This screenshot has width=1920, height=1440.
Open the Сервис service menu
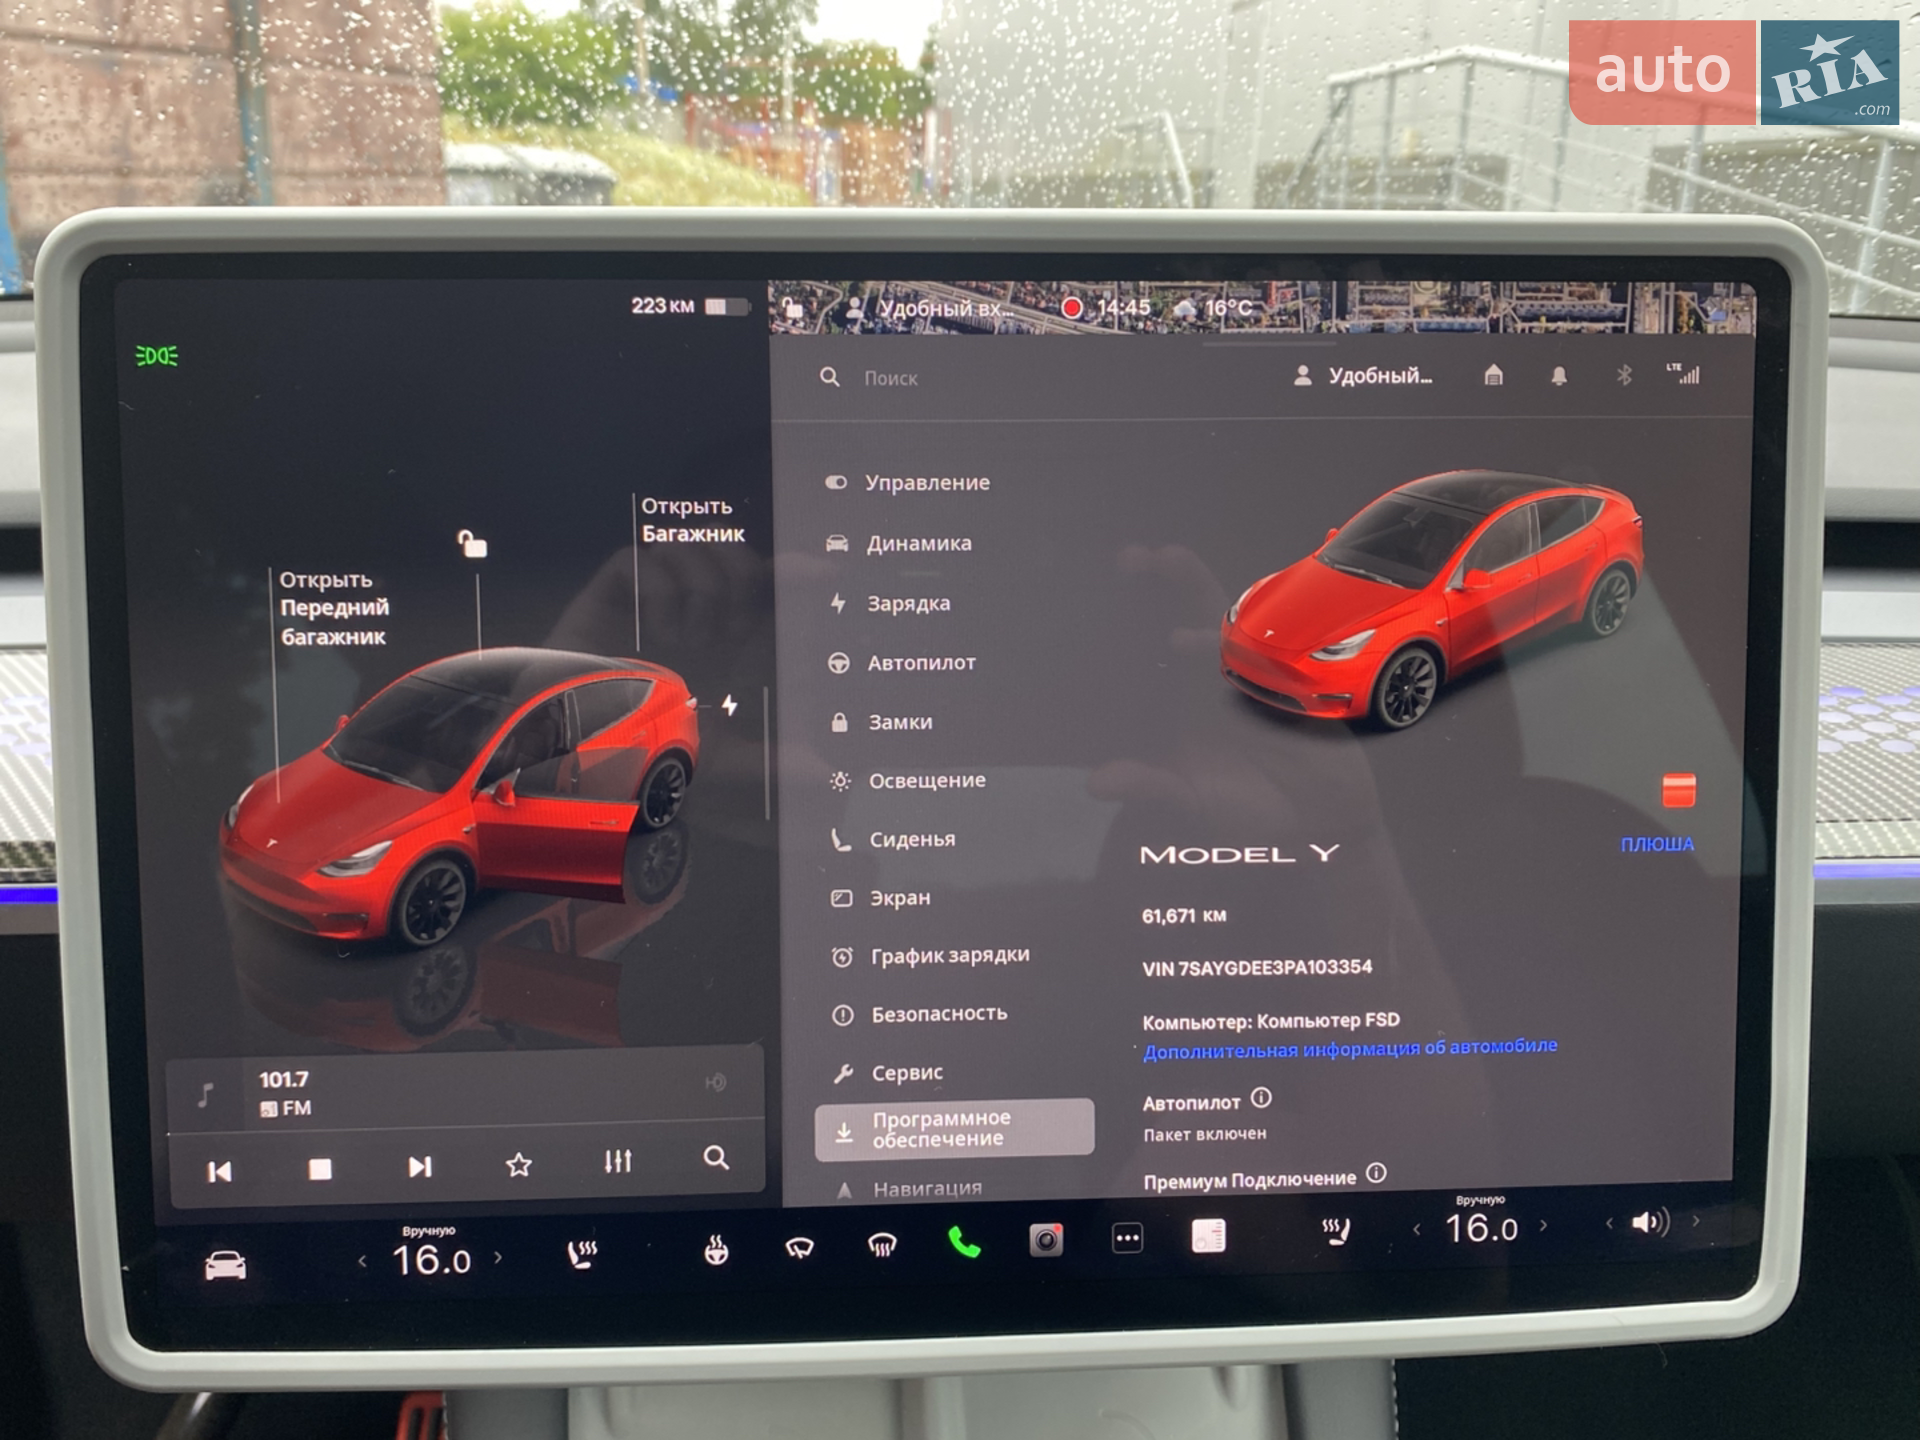pyautogui.click(x=887, y=1072)
